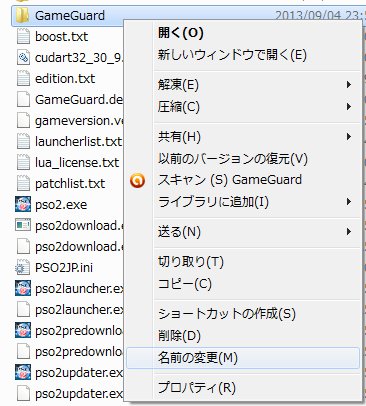The image size is (366, 406).
Task: Click the lua_license.txt document icon
Action: (x=23, y=162)
